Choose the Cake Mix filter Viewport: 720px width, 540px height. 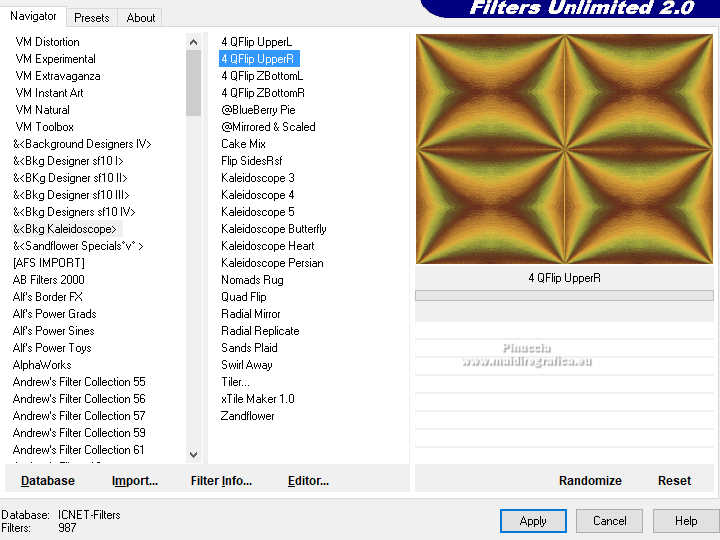(243, 144)
